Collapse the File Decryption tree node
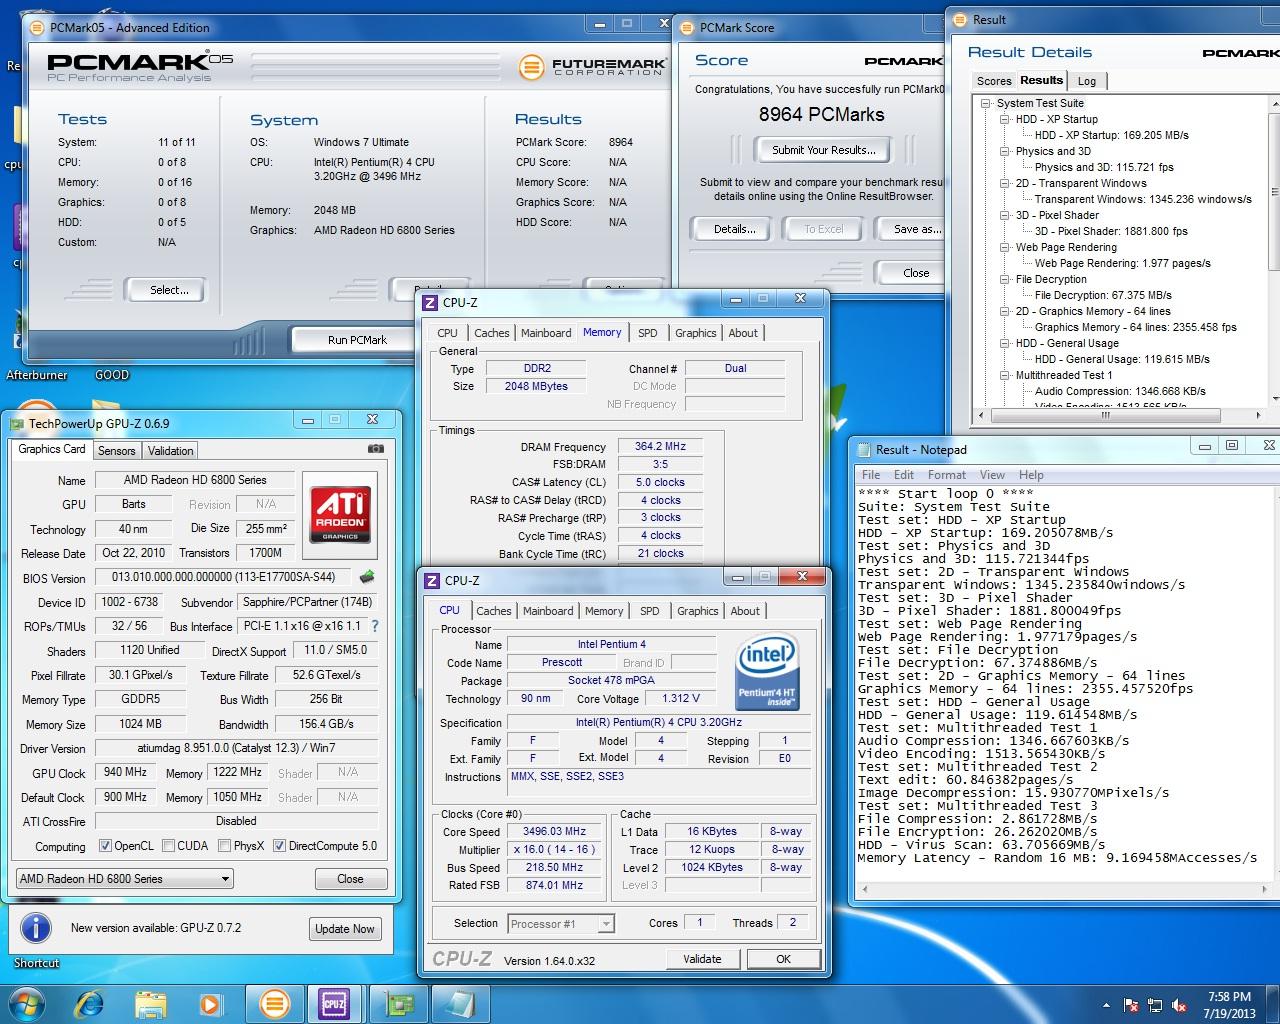This screenshot has height=1024, width=1280. pyautogui.click(x=1005, y=279)
